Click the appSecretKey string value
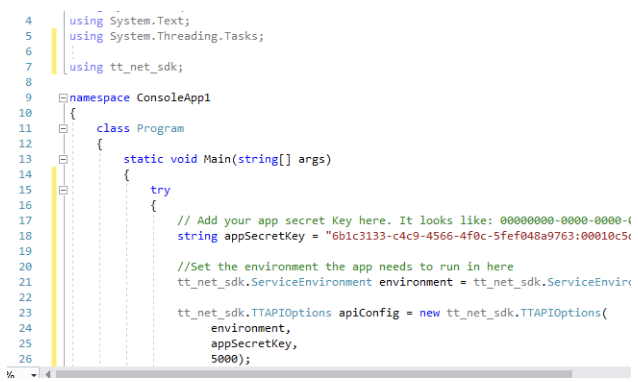Viewport: 638px width, 382px height. point(478,236)
